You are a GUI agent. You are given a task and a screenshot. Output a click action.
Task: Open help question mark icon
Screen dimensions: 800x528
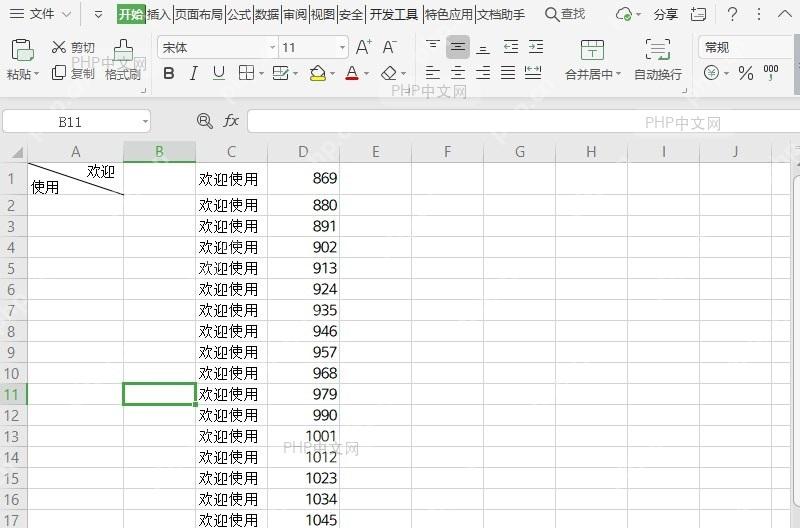click(732, 14)
